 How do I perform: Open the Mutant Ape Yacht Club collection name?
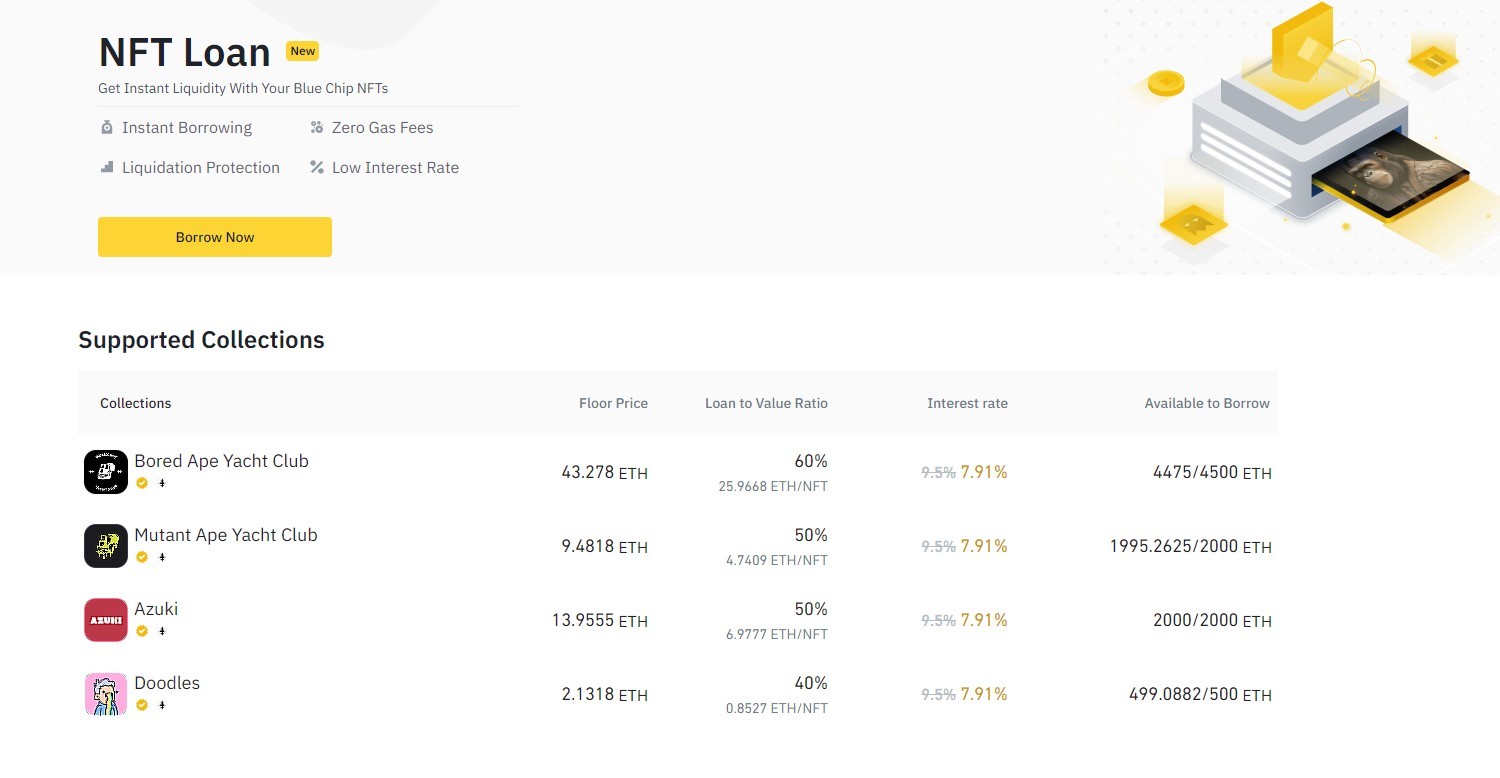pyautogui.click(x=226, y=535)
